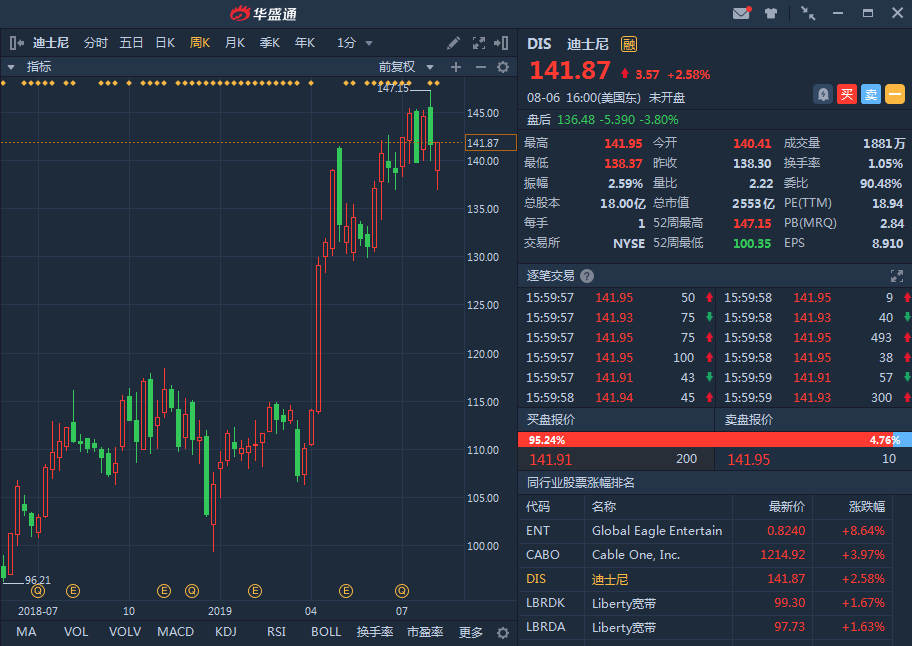Click the red 买 buy button
The height and width of the screenshot is (646, 912).
[847, 94]
